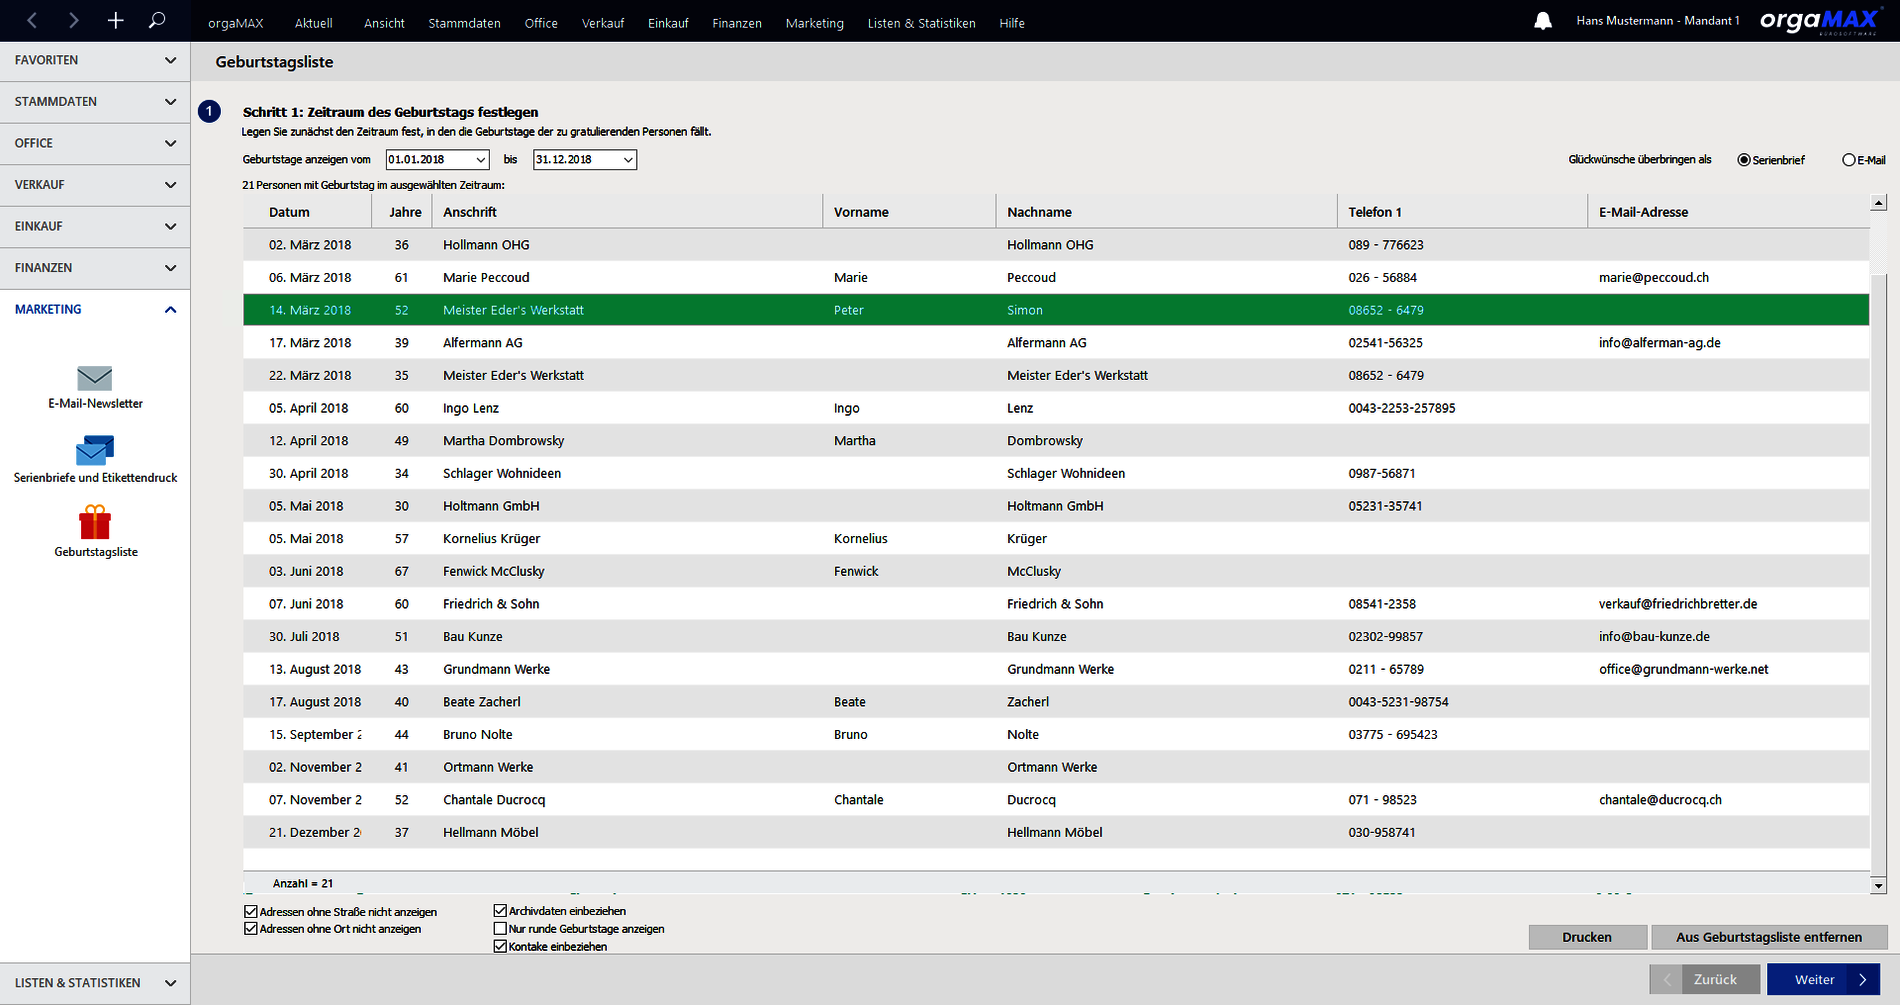
Task: Expand the EINKAUF sidebar section
Action: click(95, 226)
